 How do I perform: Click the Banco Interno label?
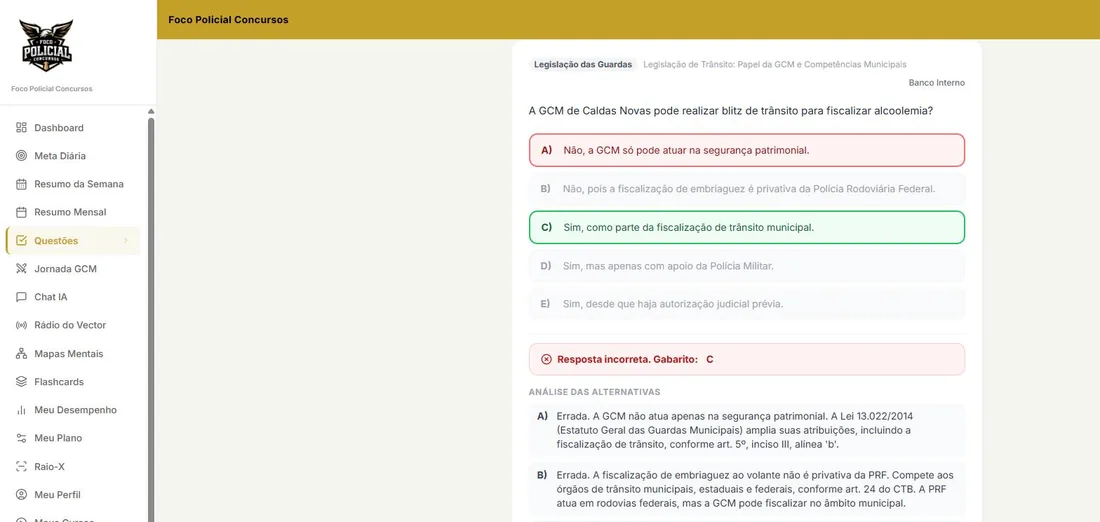[937, 83]
